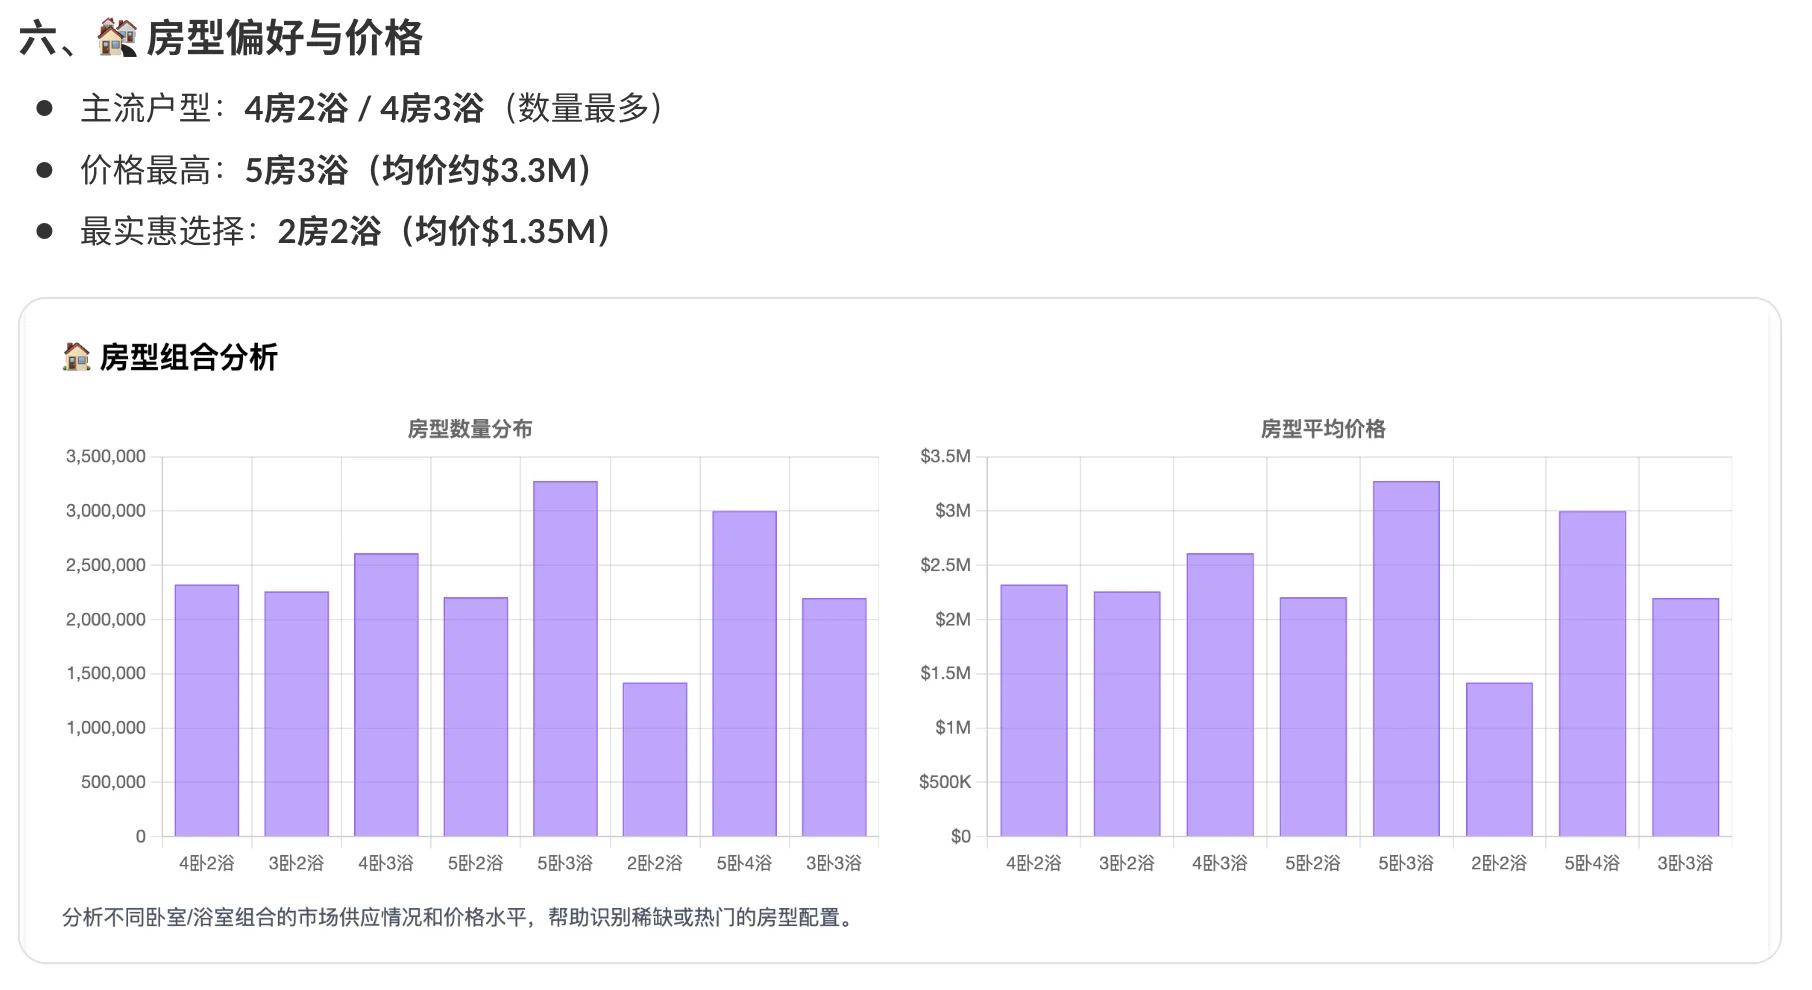This screenshot has height=990, width=1812.
Task: Click the $3.5M y-axis label
Action: [x=945, y=457]
